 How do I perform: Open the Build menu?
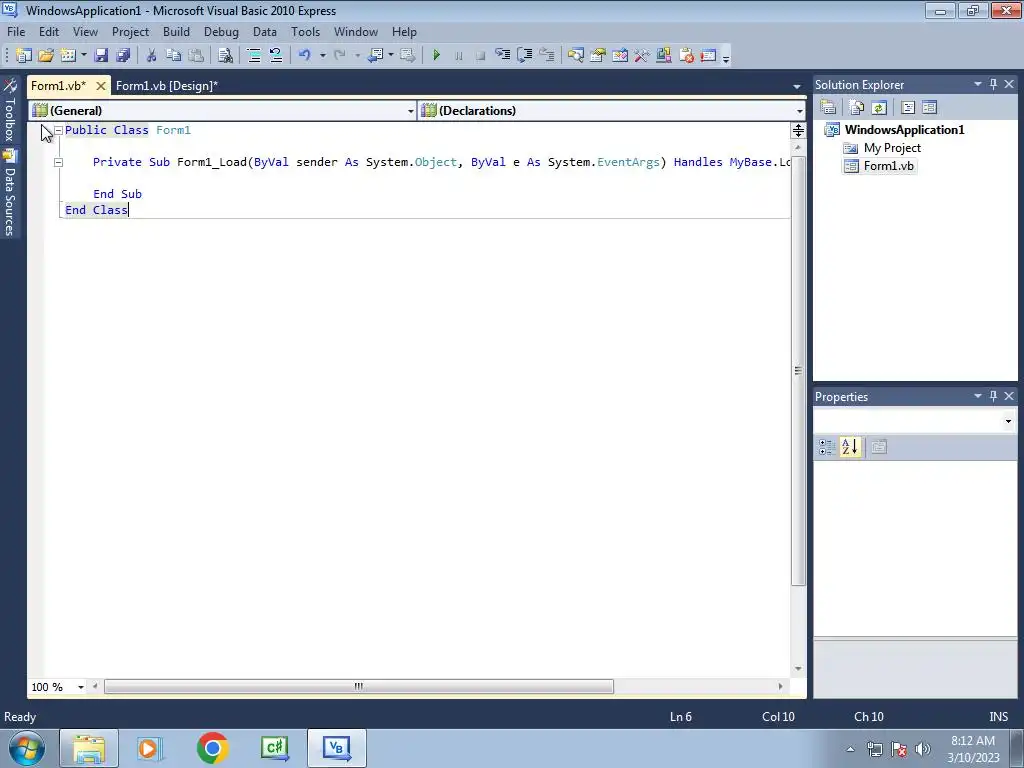[x=176, y=32]
